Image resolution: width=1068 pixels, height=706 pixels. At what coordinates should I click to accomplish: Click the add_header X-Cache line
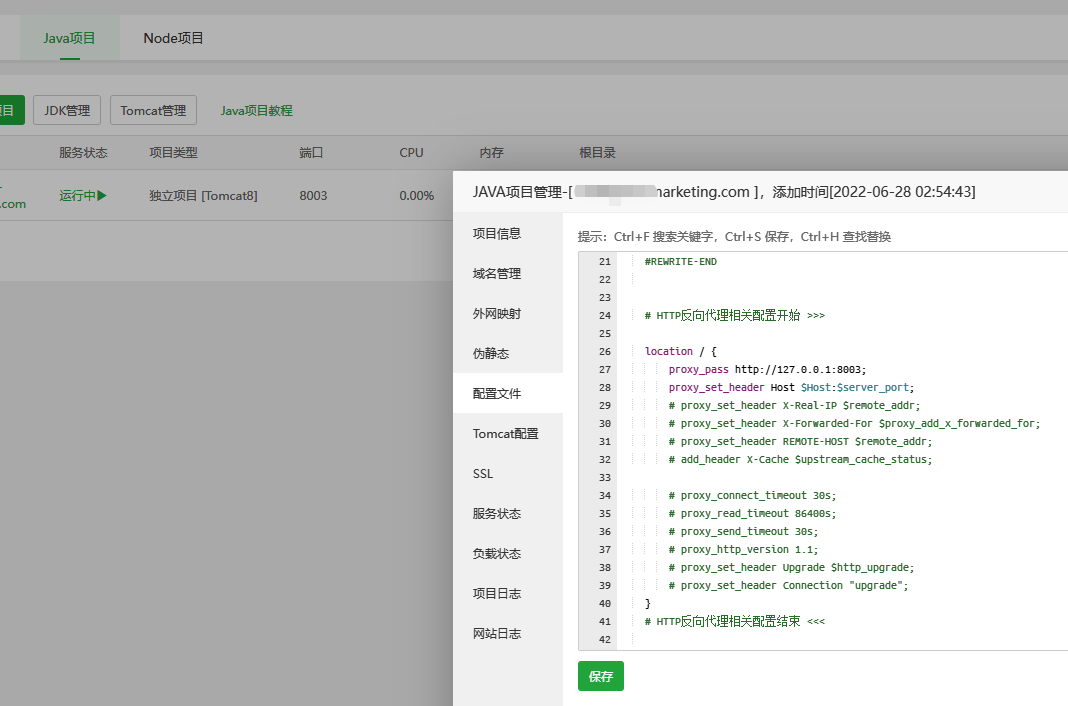(x=800, y=460)
